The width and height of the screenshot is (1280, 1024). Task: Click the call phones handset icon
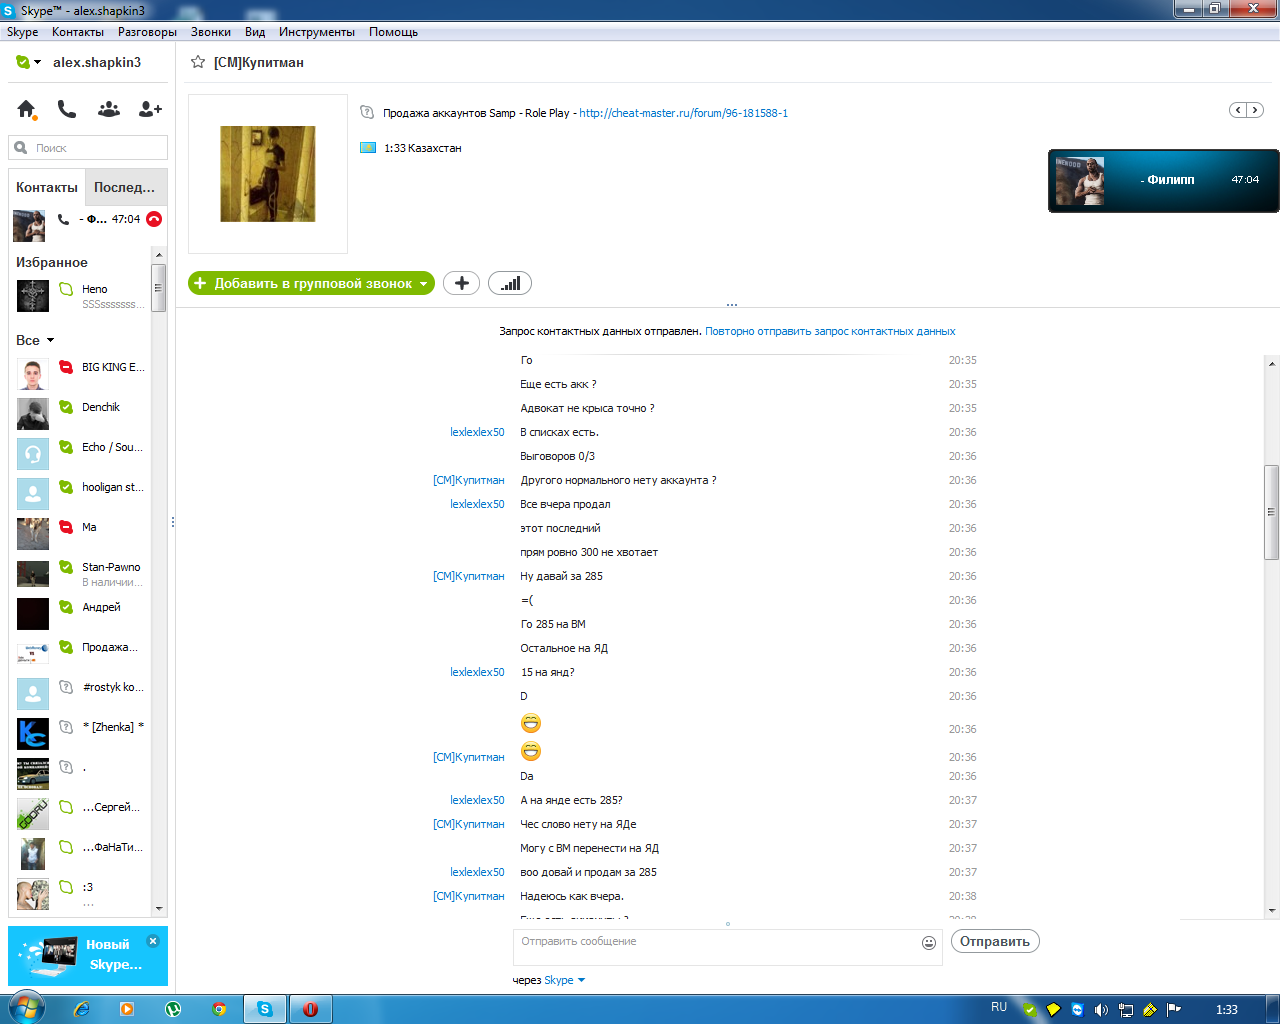67,108
